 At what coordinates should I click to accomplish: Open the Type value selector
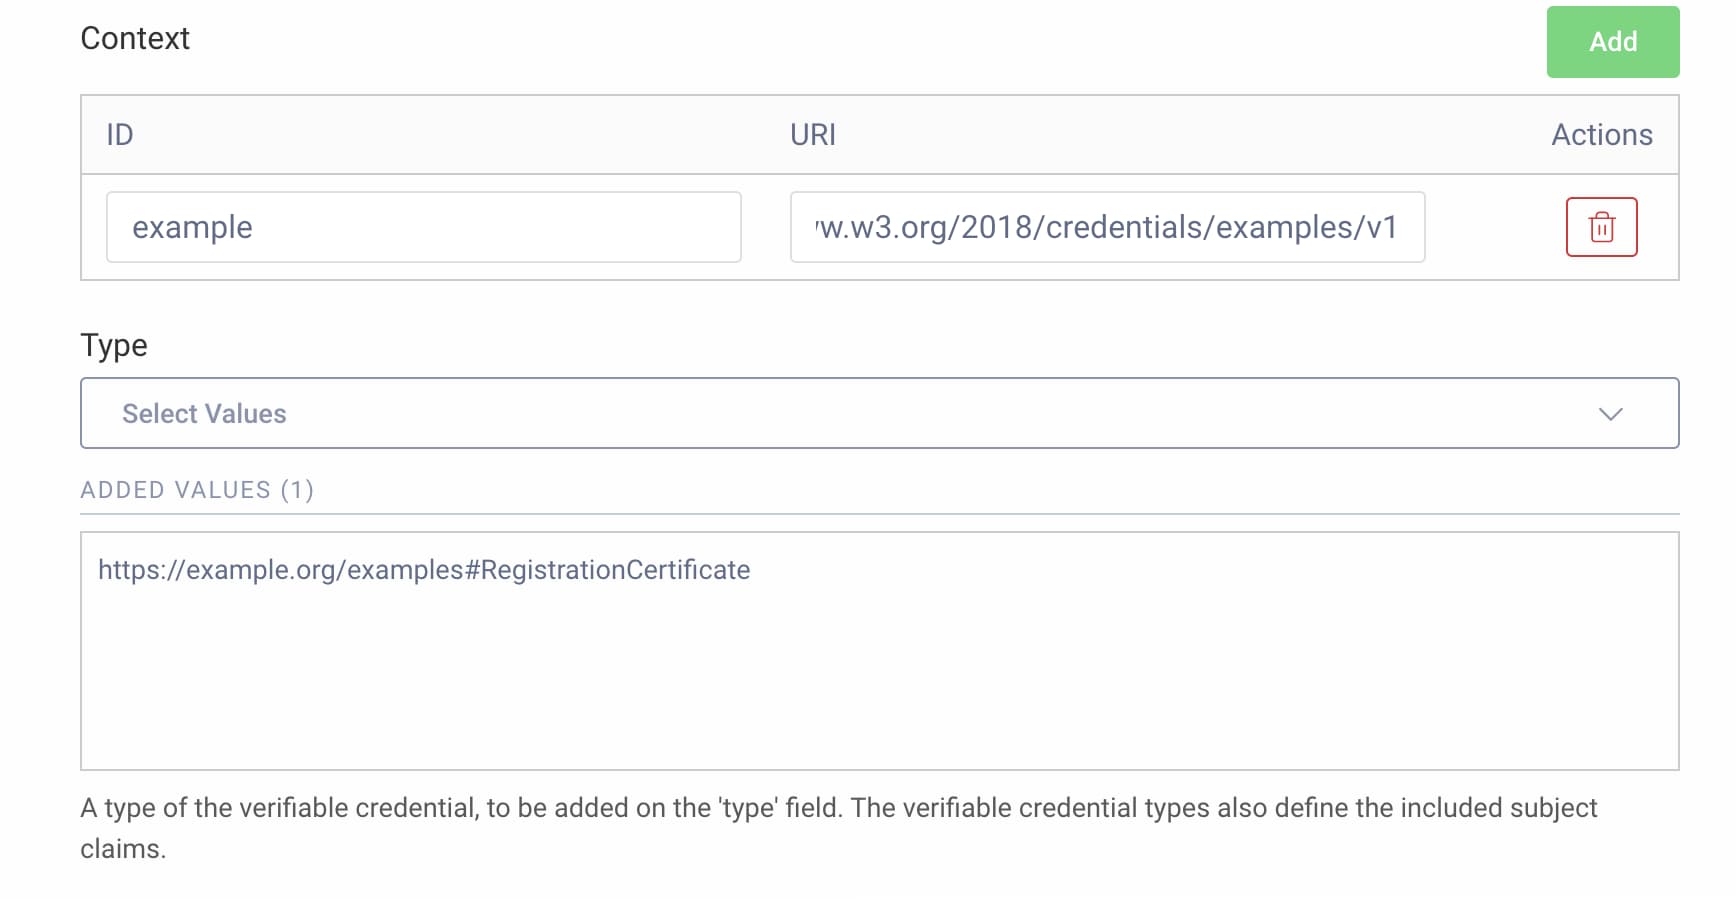coord(879,413)
